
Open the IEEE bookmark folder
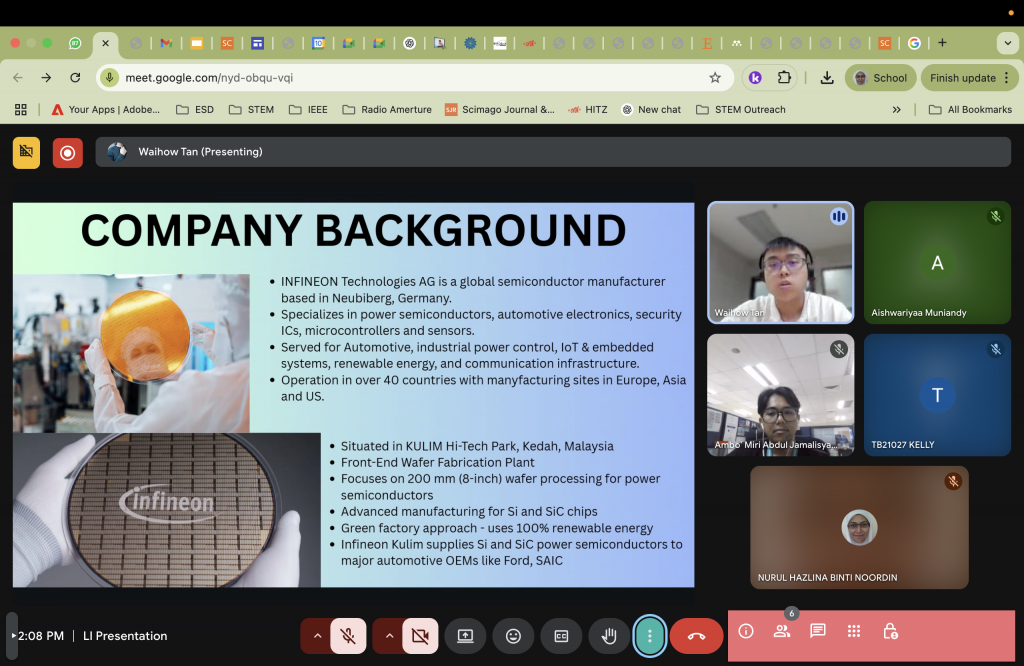pos(308,110)
